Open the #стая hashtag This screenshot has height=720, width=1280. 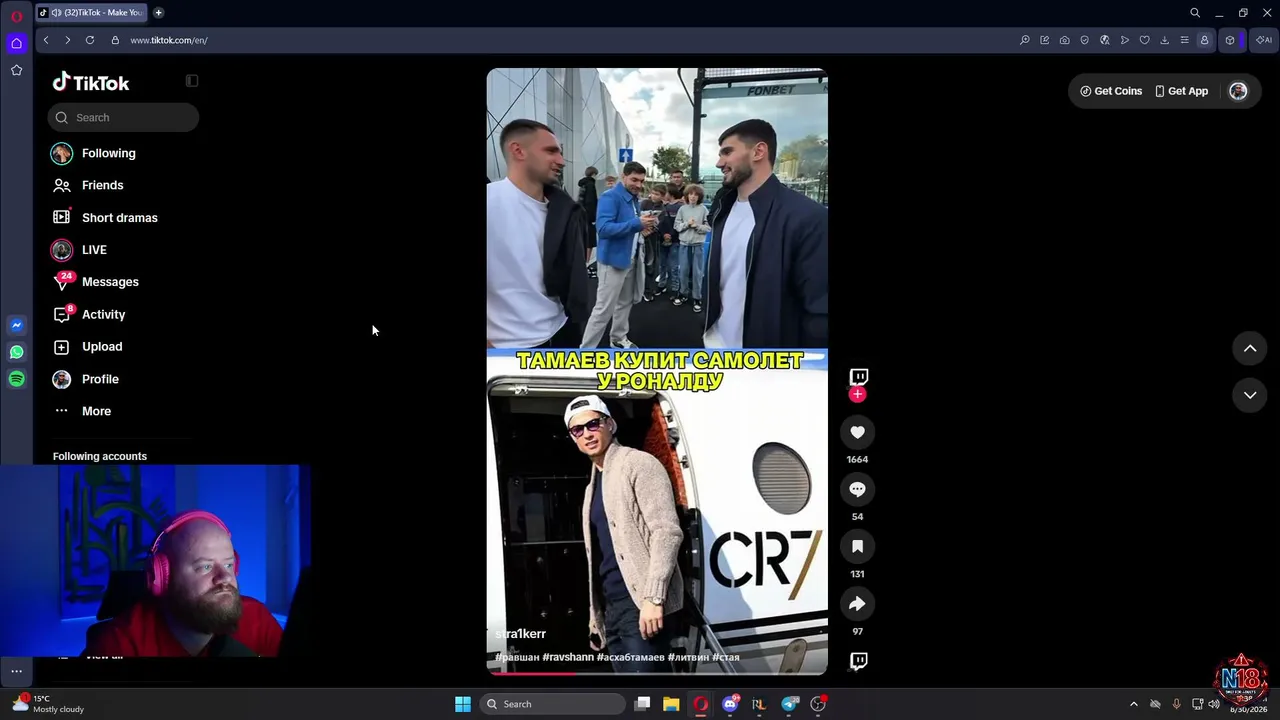tap(726, 657)
